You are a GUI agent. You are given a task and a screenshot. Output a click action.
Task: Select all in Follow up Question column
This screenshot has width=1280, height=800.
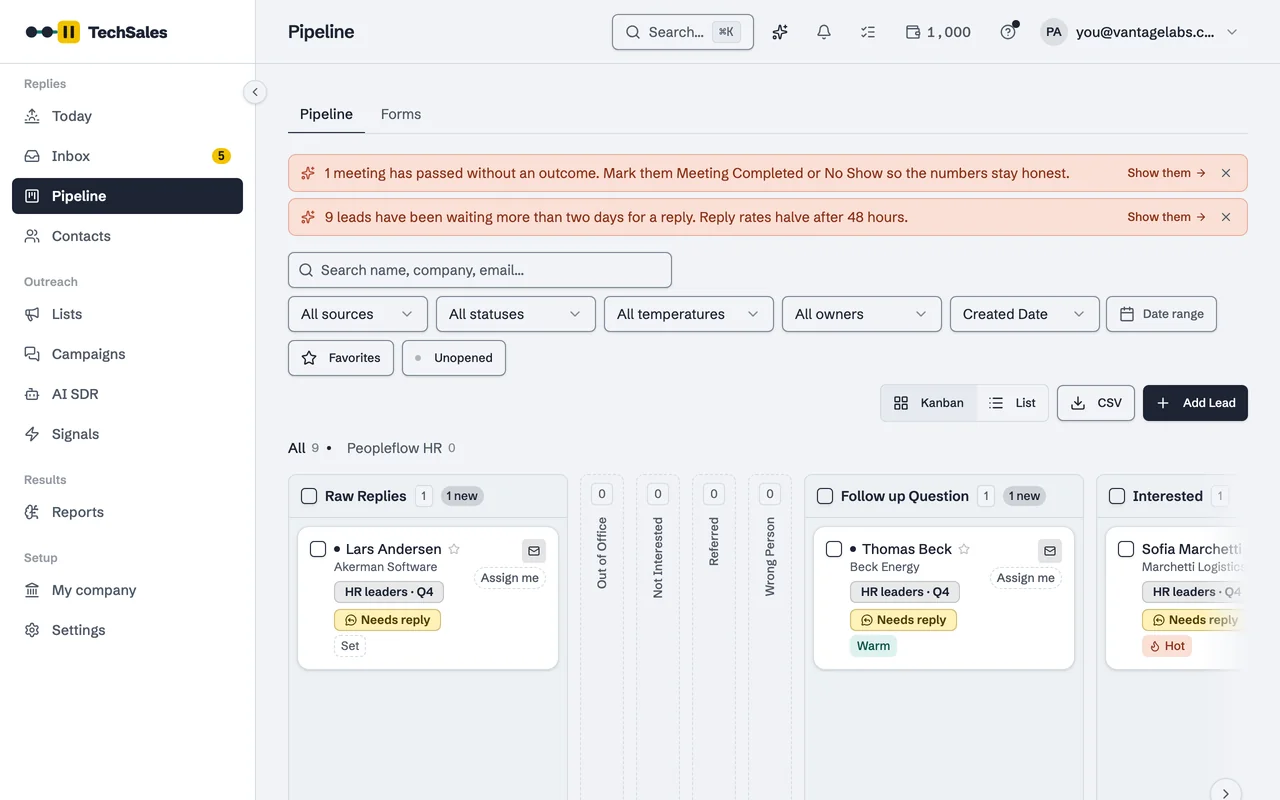coord(825,496)
